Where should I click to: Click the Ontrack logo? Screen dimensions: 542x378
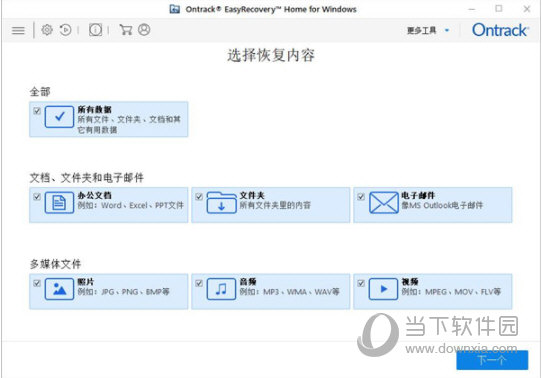(500, 30)
